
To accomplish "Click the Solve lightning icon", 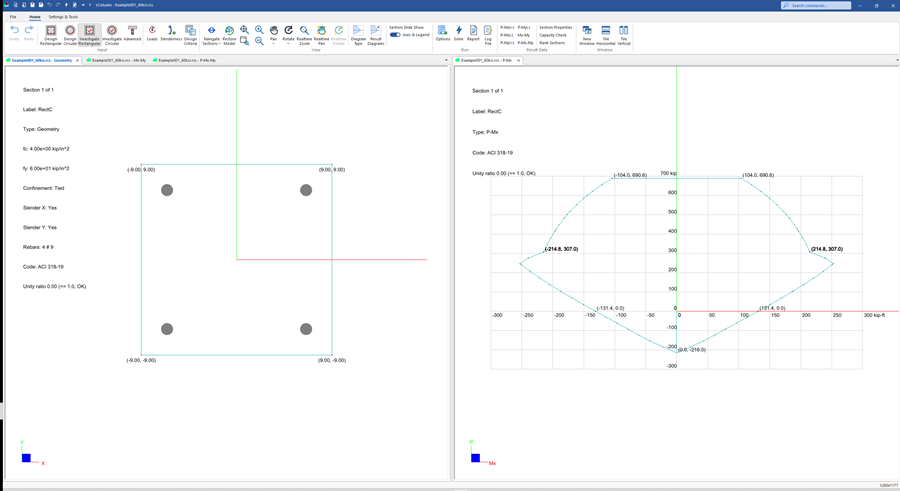I will tap(459, 30).
